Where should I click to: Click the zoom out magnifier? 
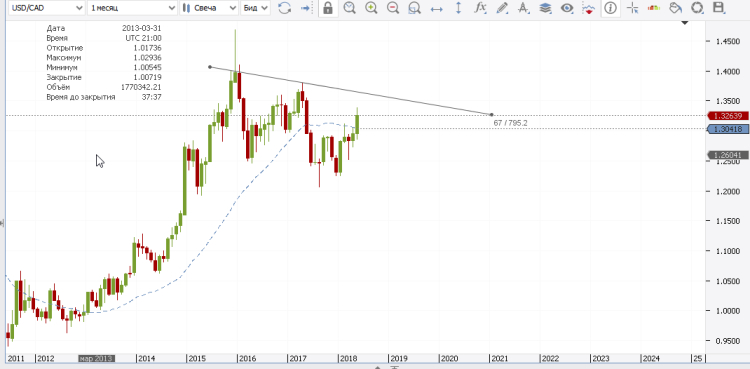(393, 8)
